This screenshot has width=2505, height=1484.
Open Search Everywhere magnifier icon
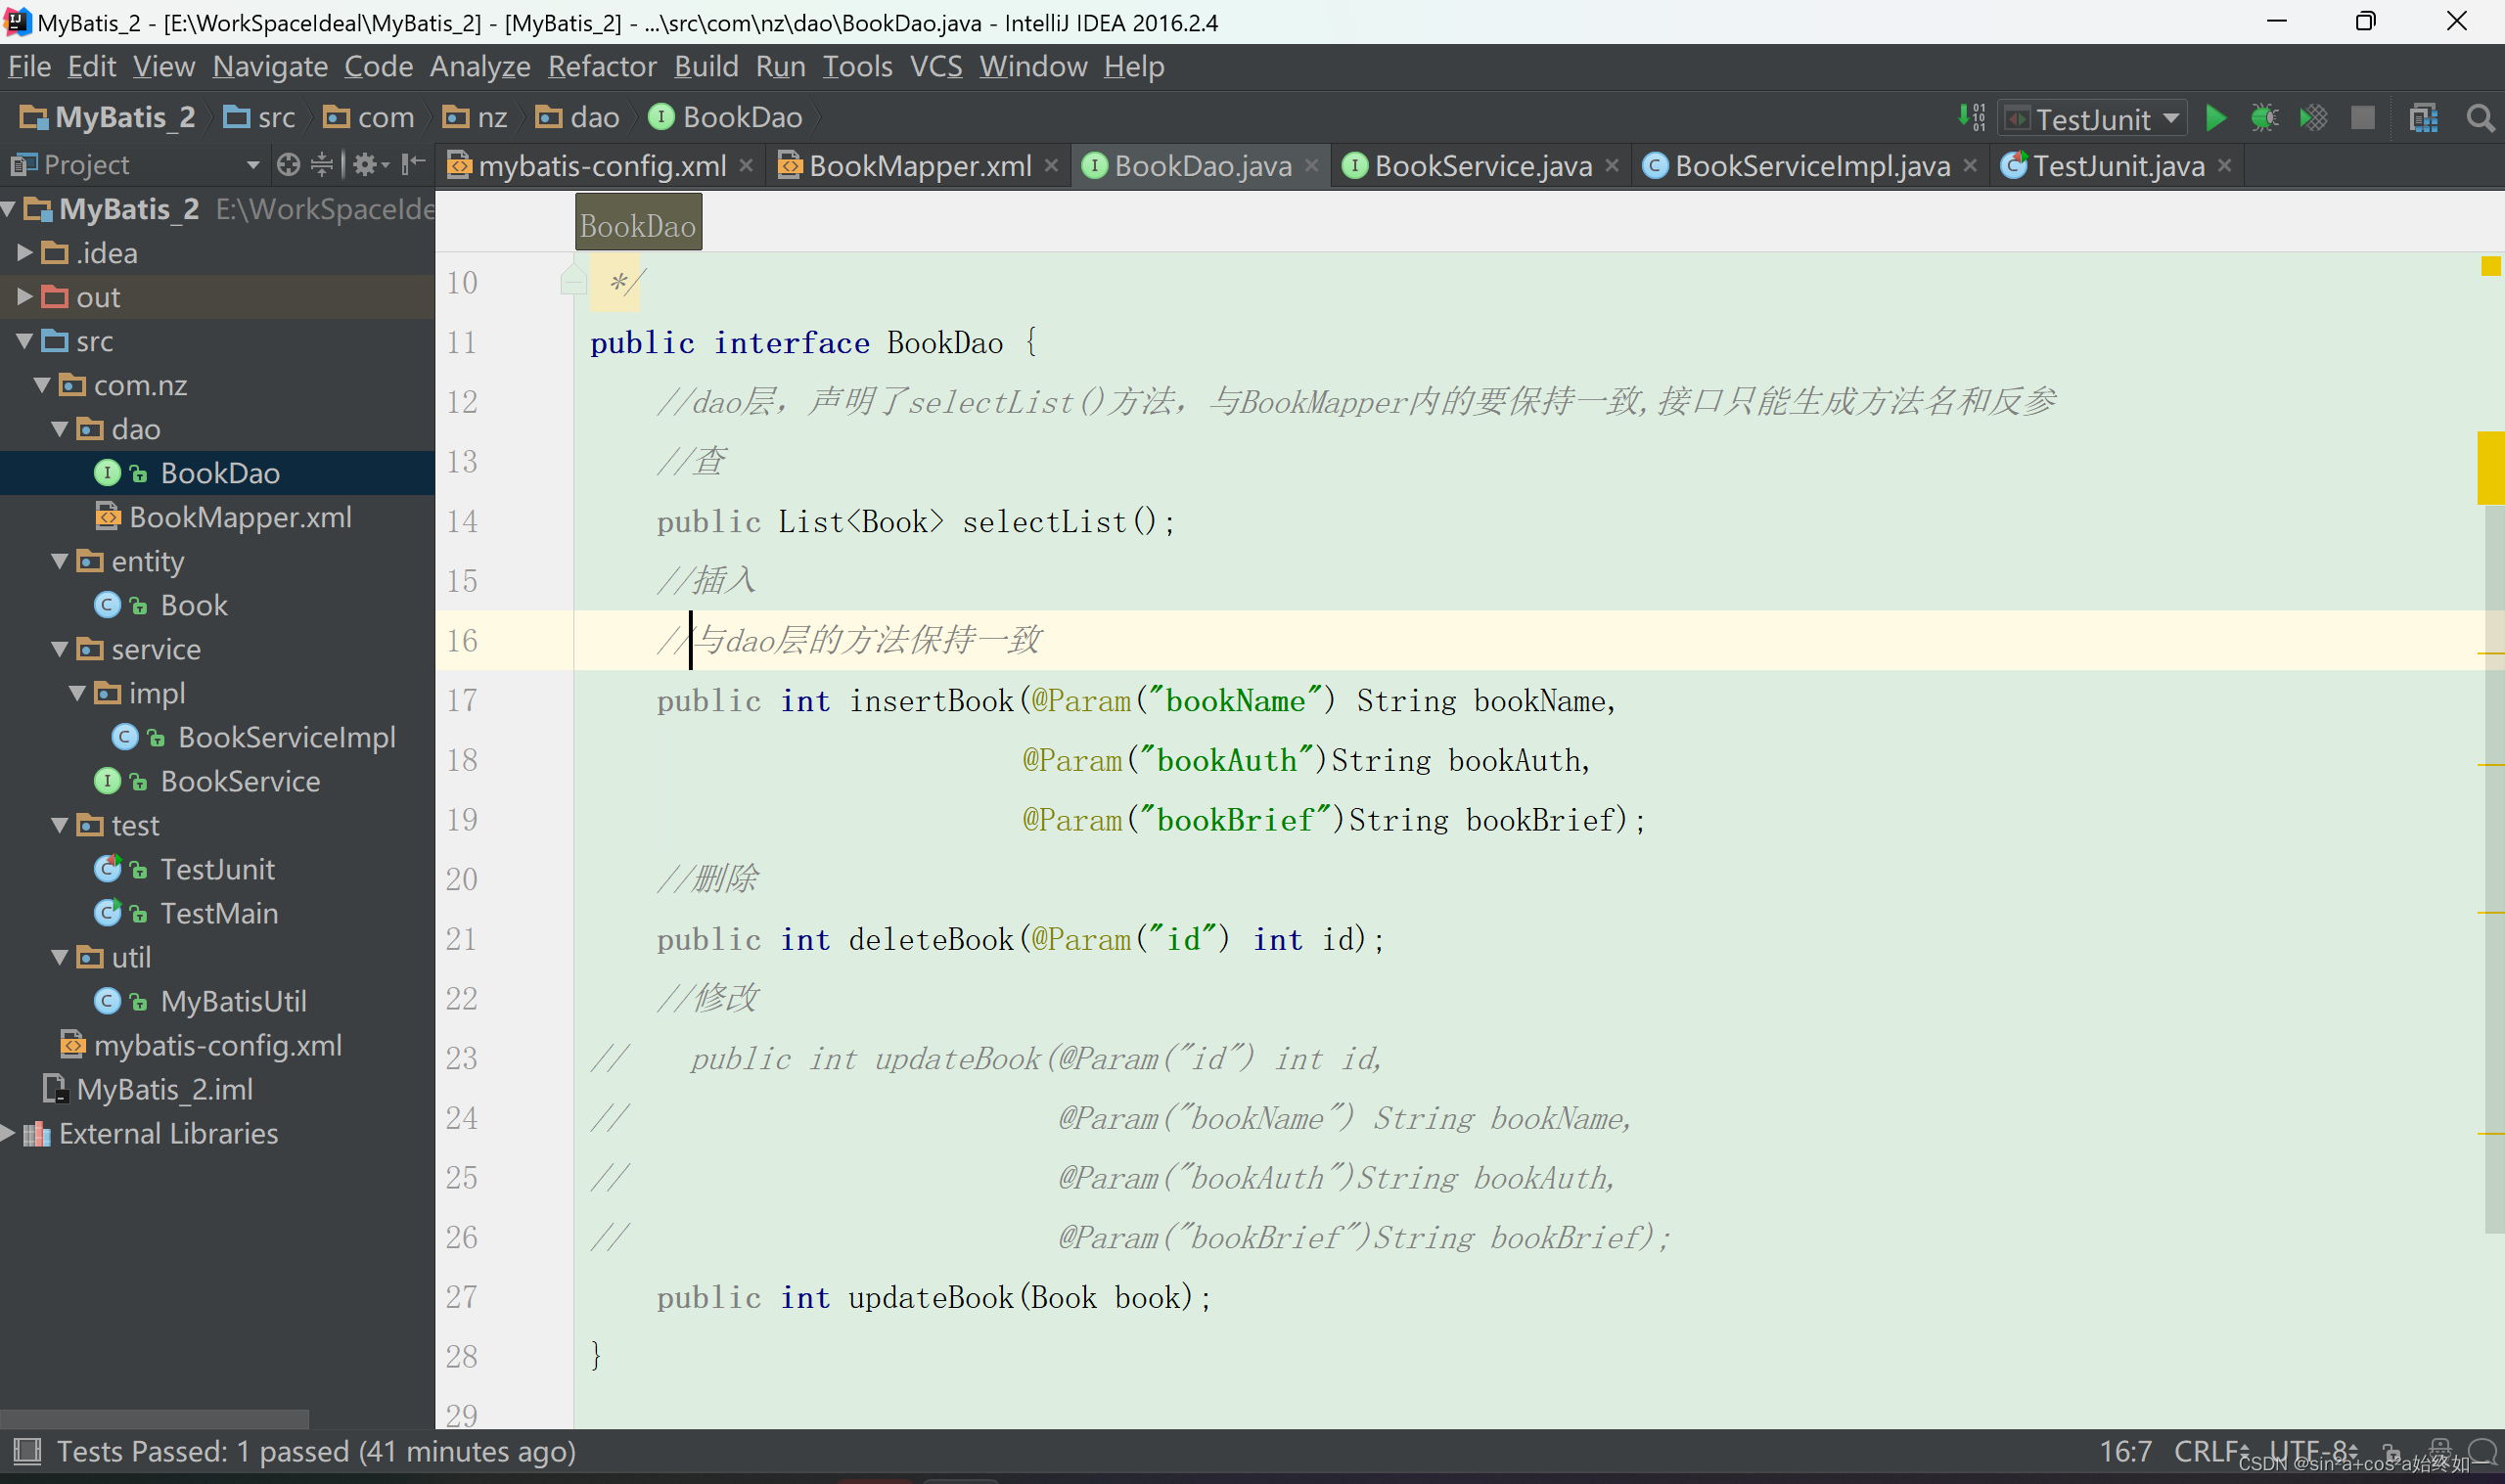2480,119
